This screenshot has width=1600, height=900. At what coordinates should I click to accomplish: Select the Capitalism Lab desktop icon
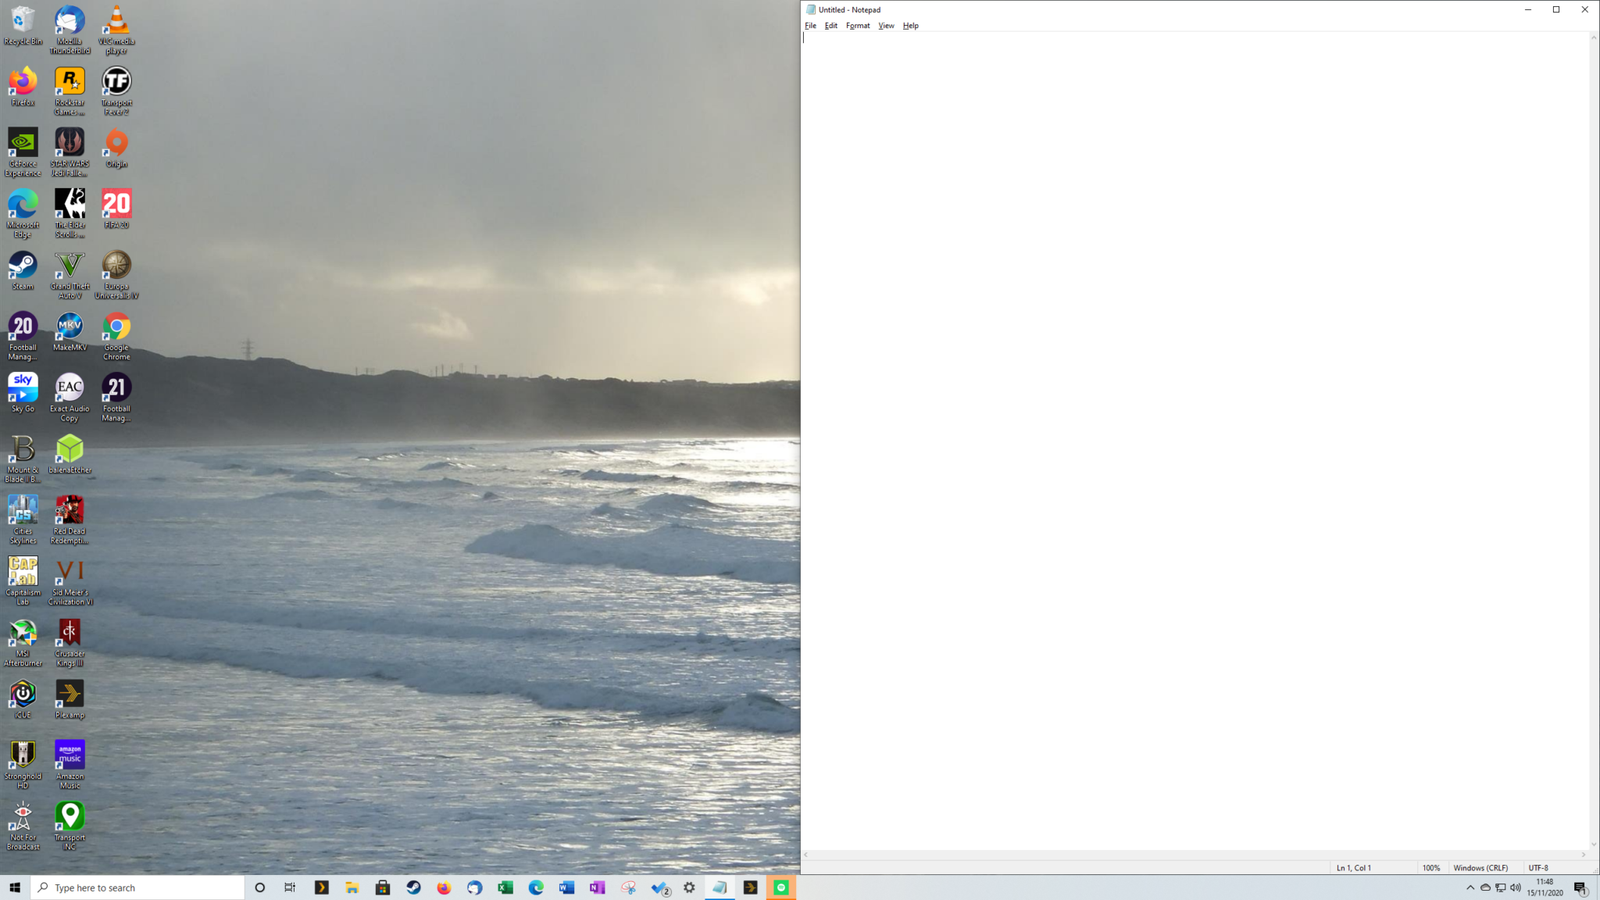pyautogui.click(x=22, y=581)
